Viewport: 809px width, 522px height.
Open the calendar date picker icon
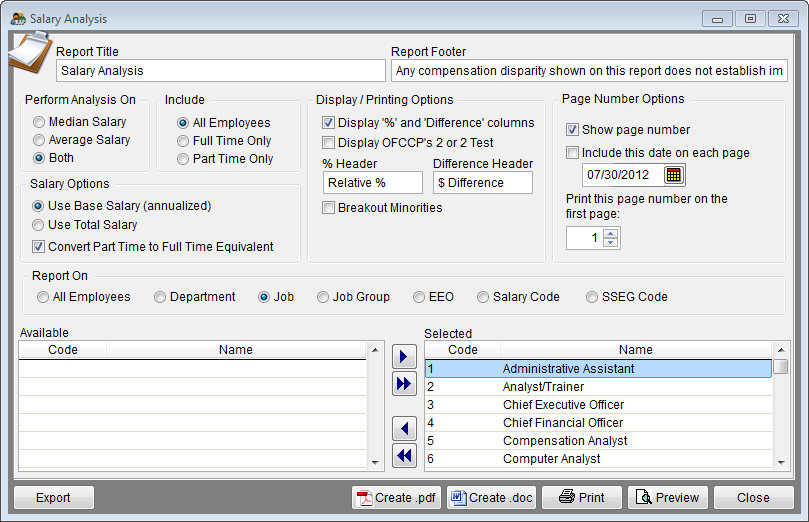coord(673,175)
